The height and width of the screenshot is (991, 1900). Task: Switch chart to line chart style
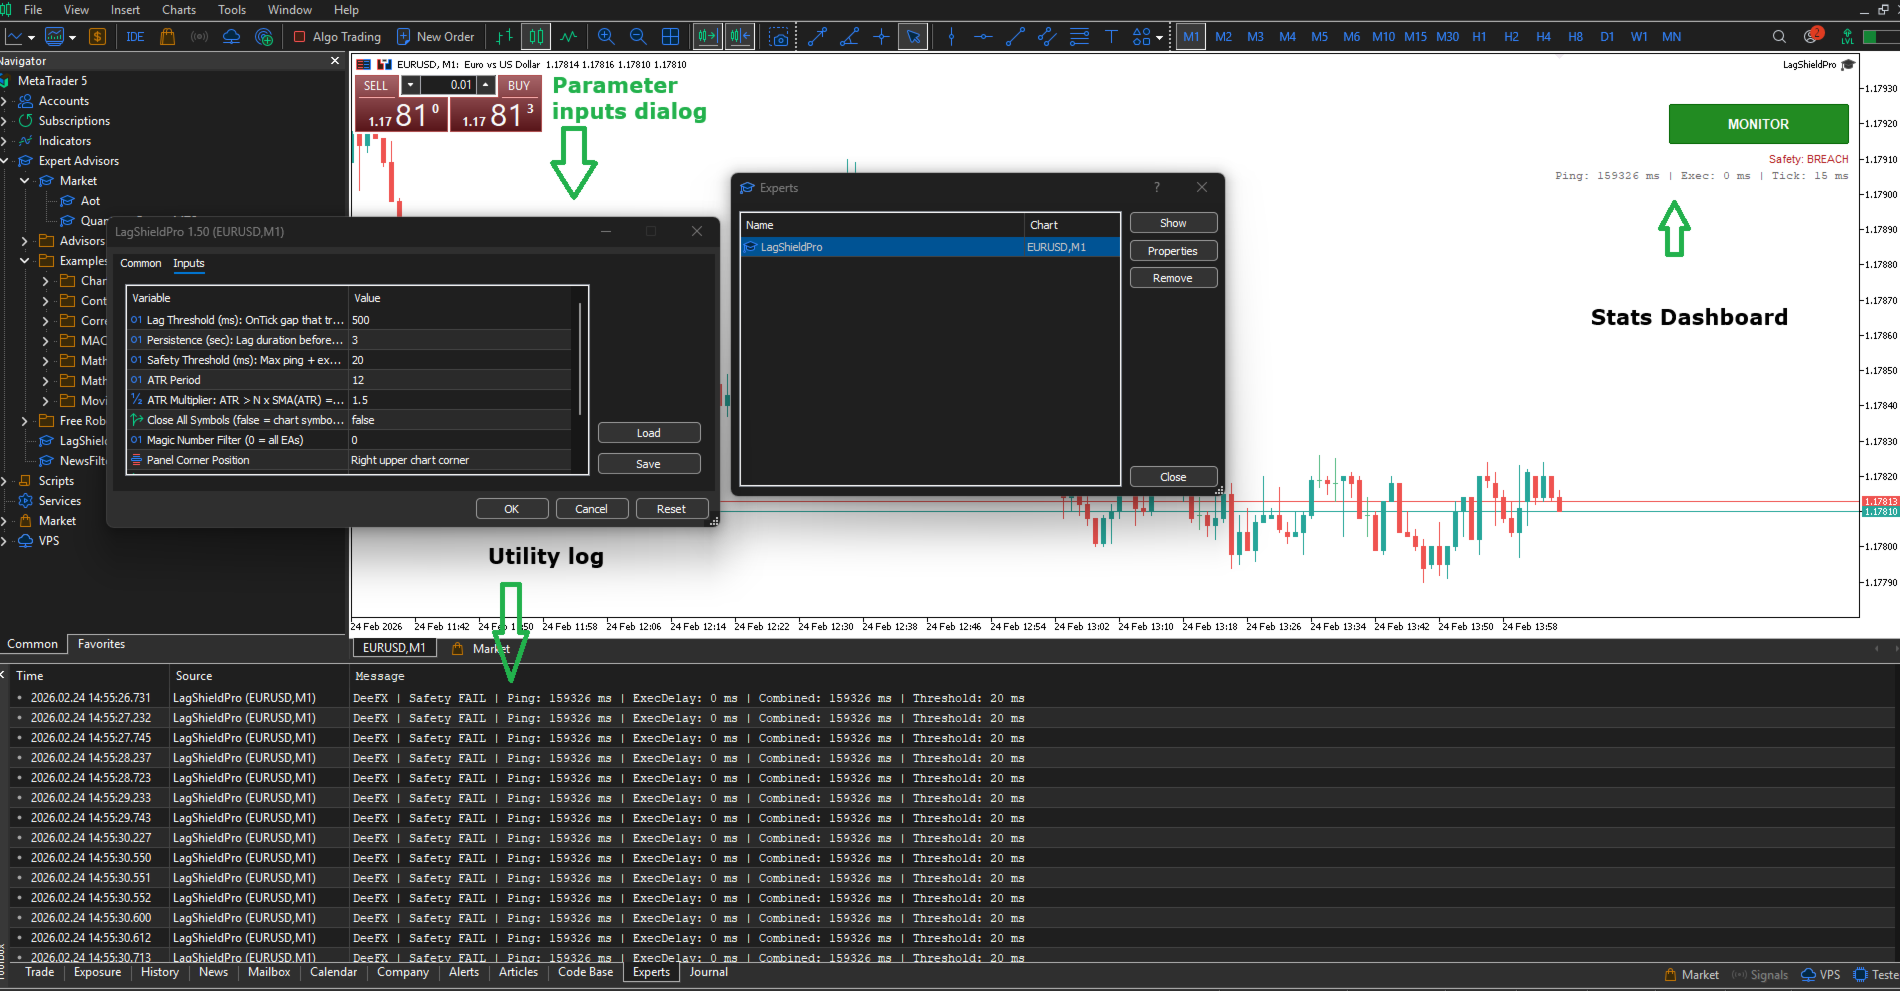(x=569, y=37)
